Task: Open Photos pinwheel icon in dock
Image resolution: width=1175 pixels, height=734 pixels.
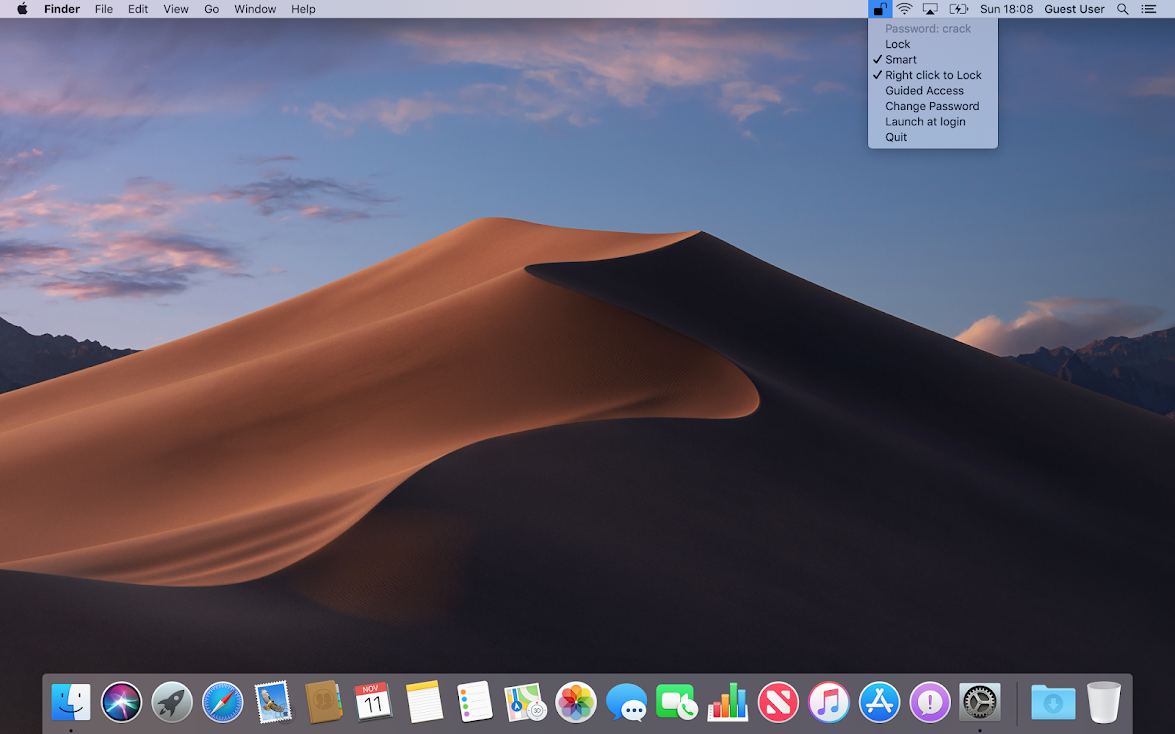Action: pyautogui.click(x=576, y=703)
